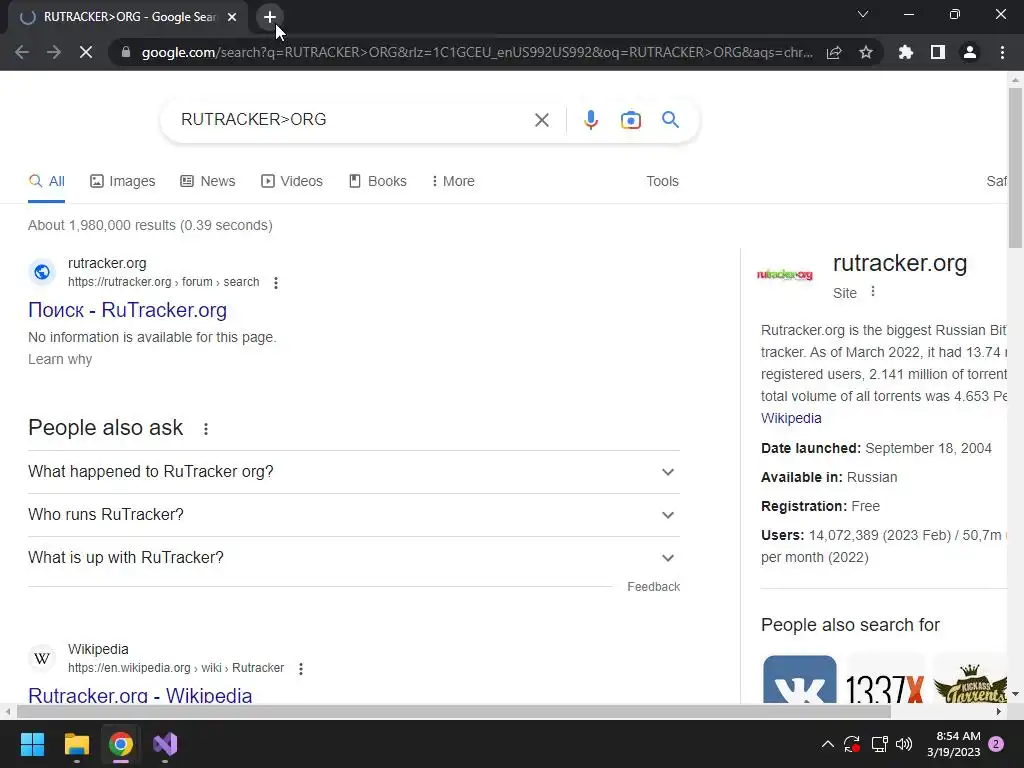Viewport: 1024px width, 768px height.
Task: Open Chrome three-dot menu
Action: 1002,52
